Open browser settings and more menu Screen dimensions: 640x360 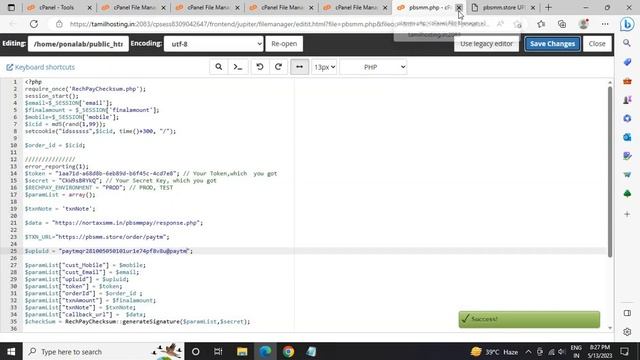605,24
